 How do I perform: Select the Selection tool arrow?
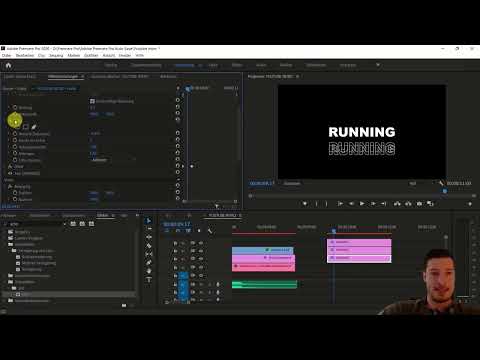(x=149, y=221)
